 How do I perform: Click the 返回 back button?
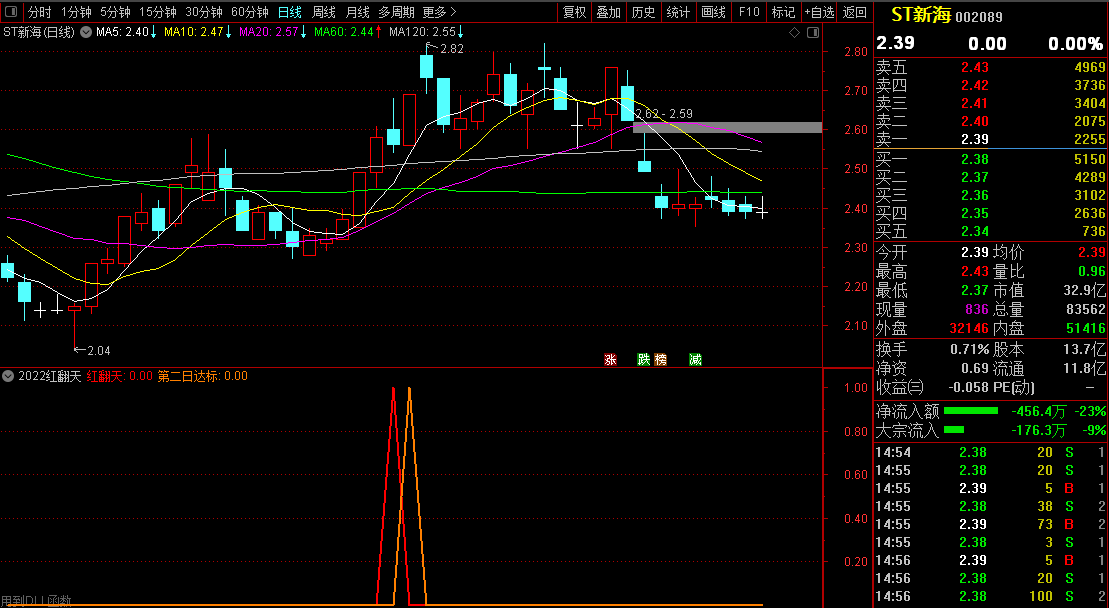(x=855, y=12)
